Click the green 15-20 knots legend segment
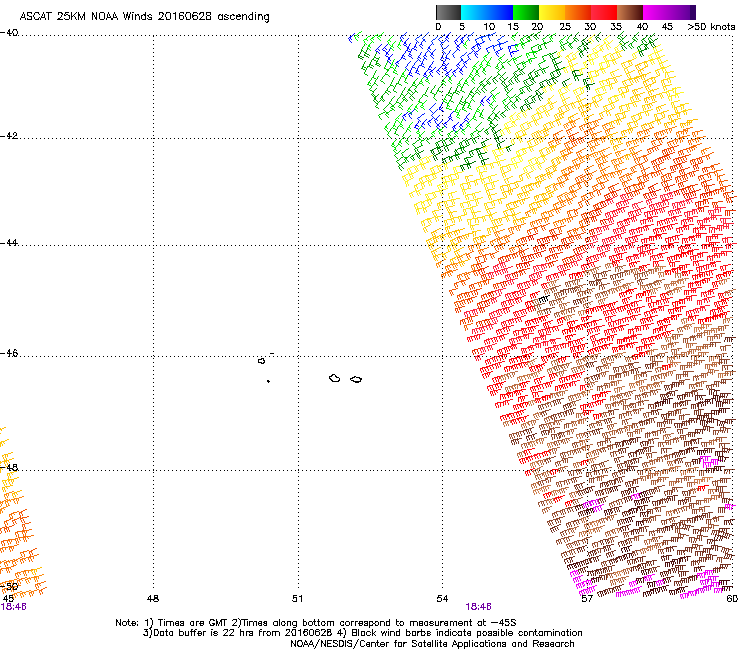This screenshot has height=650, width=740. click(526, 12)
